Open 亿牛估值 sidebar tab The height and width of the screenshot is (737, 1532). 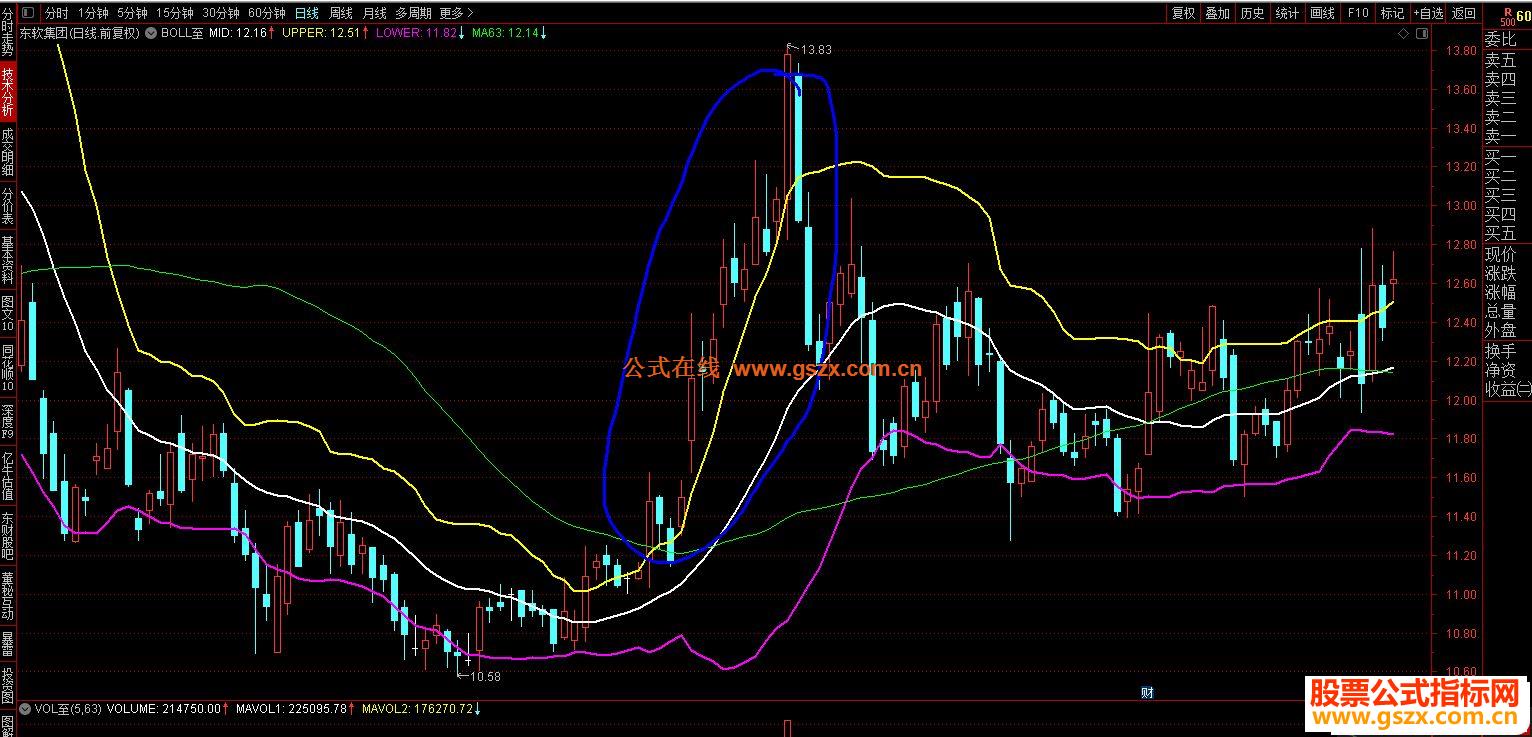coord(8,477)
